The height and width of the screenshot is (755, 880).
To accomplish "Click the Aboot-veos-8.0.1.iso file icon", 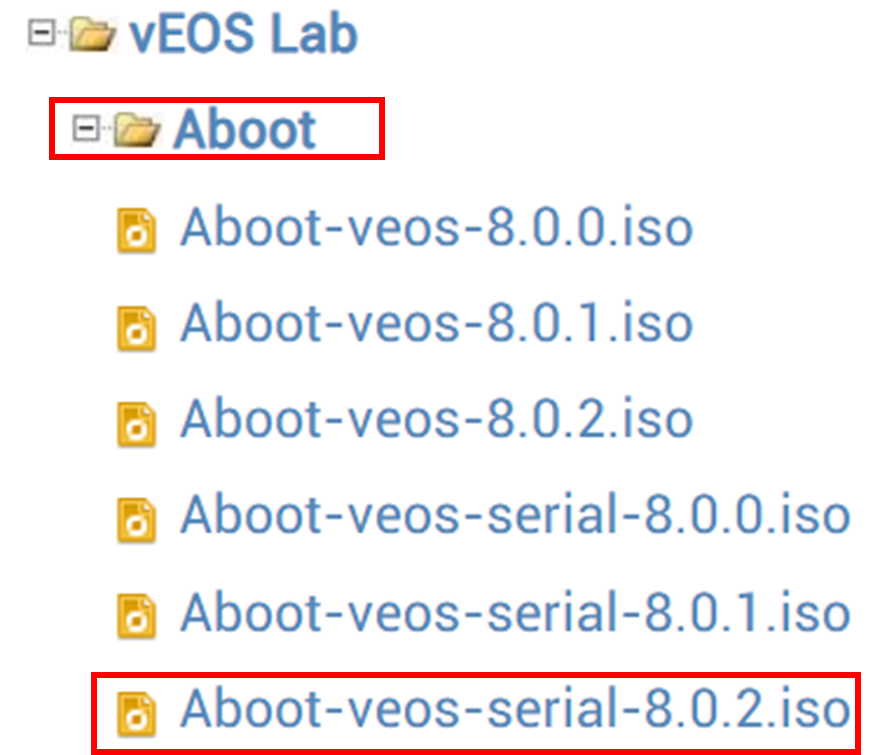I will pos(136,328).
